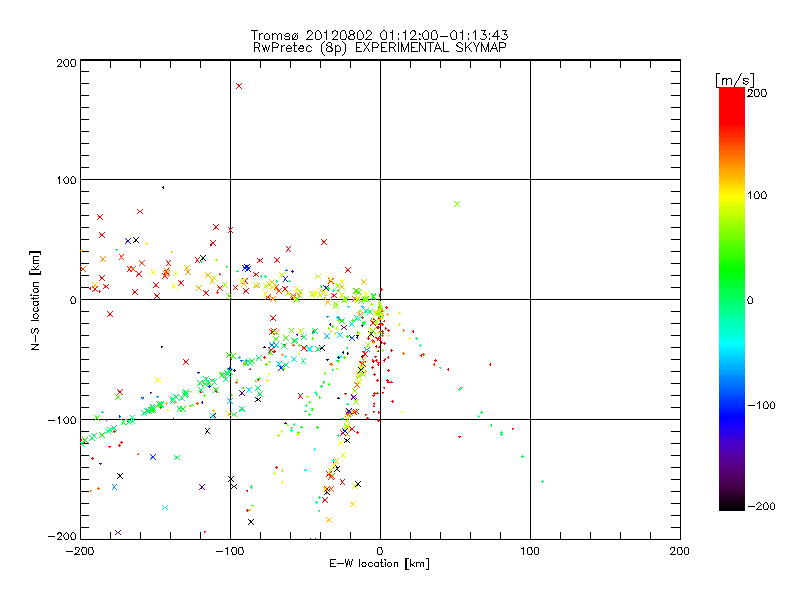Click the colorbar label '100'
The width and height of the screenshot is (800, 600).
[757, 195]
